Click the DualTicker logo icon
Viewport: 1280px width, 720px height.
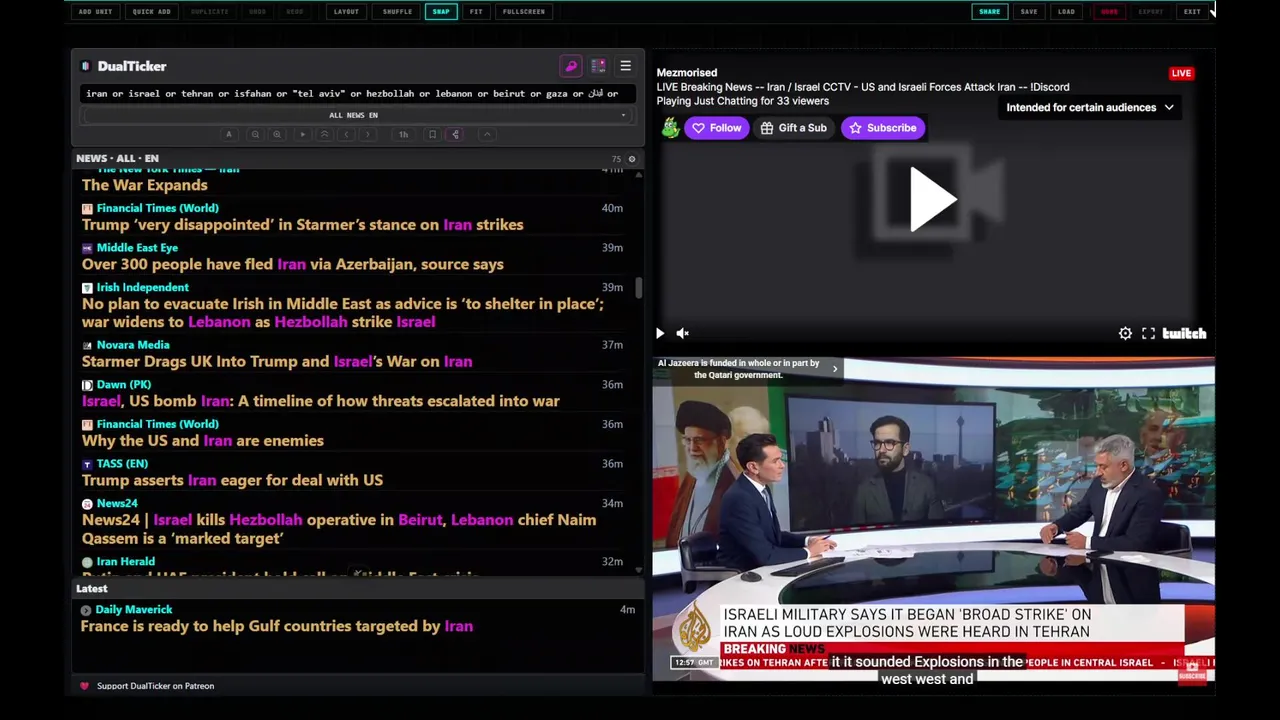(x=85, y=66)
